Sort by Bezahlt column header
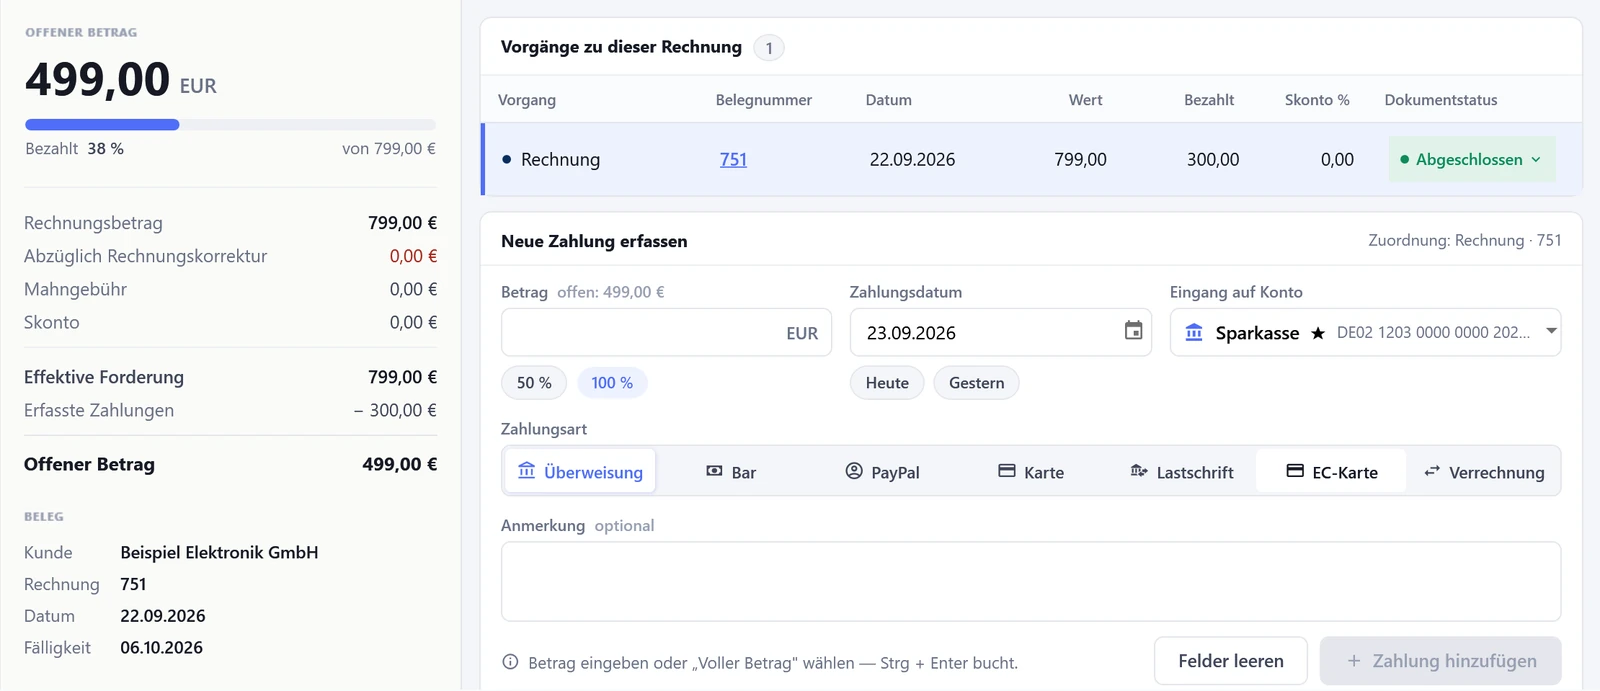Image resolution: width=1600 pixels, height=691 pixels. coord(1209,100)
